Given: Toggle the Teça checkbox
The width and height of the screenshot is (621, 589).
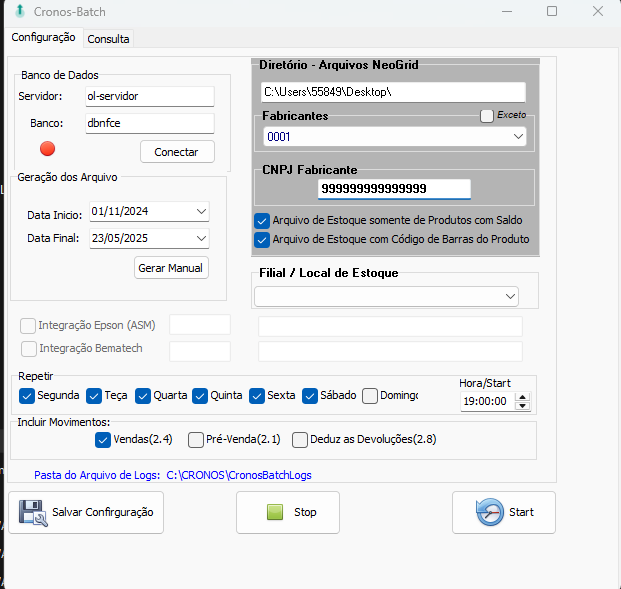Looking at the screenshot, I should click(x=94, y=396).
